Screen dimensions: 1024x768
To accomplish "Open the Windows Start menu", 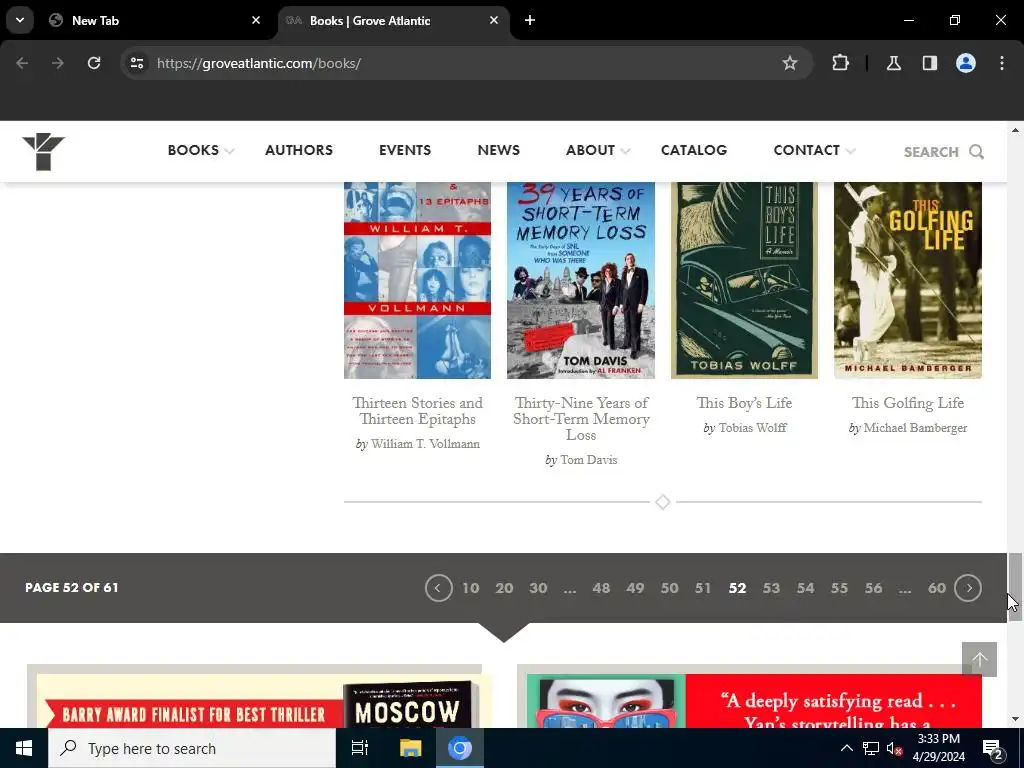I will [x=24, y=748].
